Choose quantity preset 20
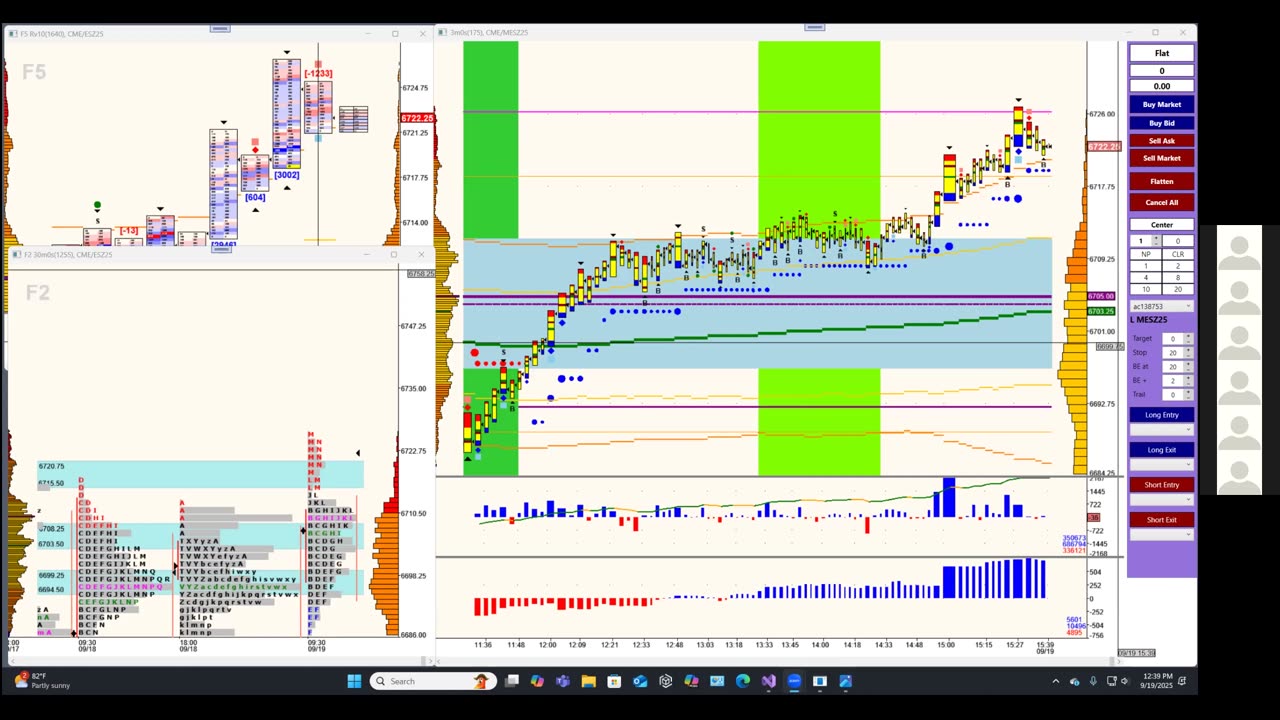The image size is (1280, 720). [1178, 290]
